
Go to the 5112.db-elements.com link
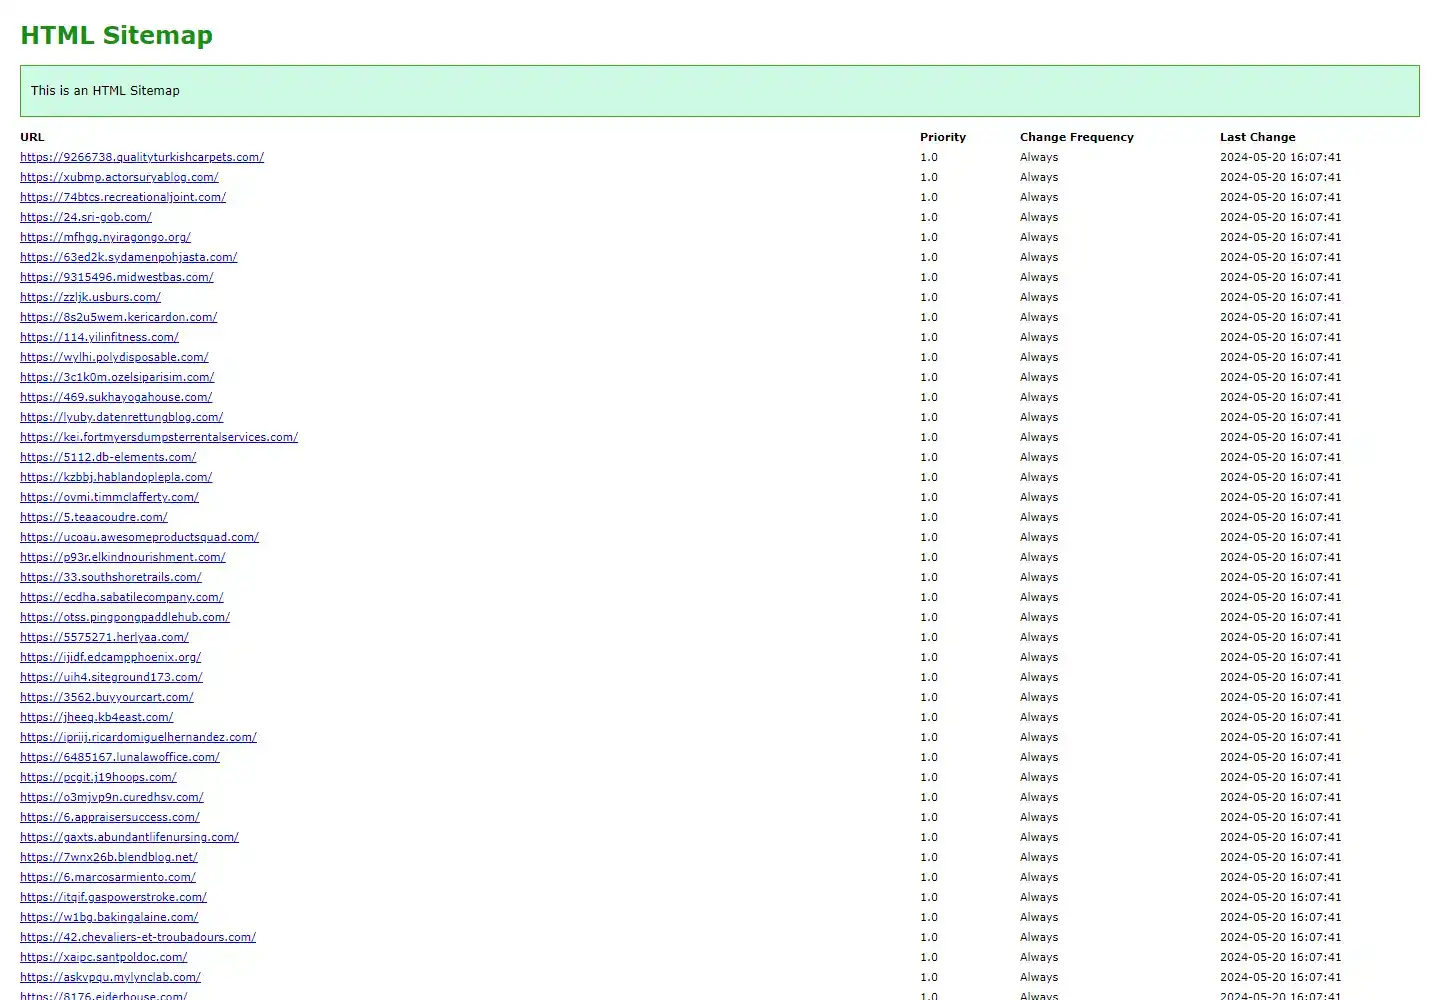tap(108, 457)
